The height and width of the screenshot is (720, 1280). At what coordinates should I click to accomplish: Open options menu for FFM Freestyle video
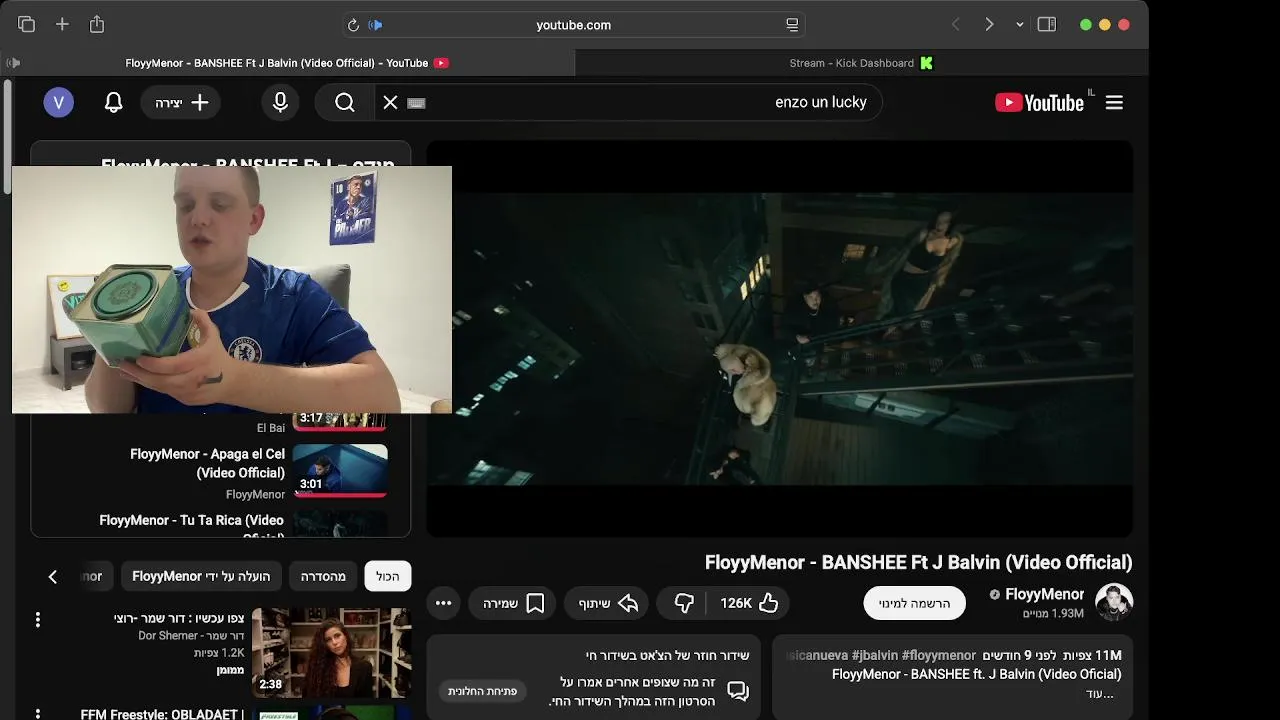click(38, 714)
